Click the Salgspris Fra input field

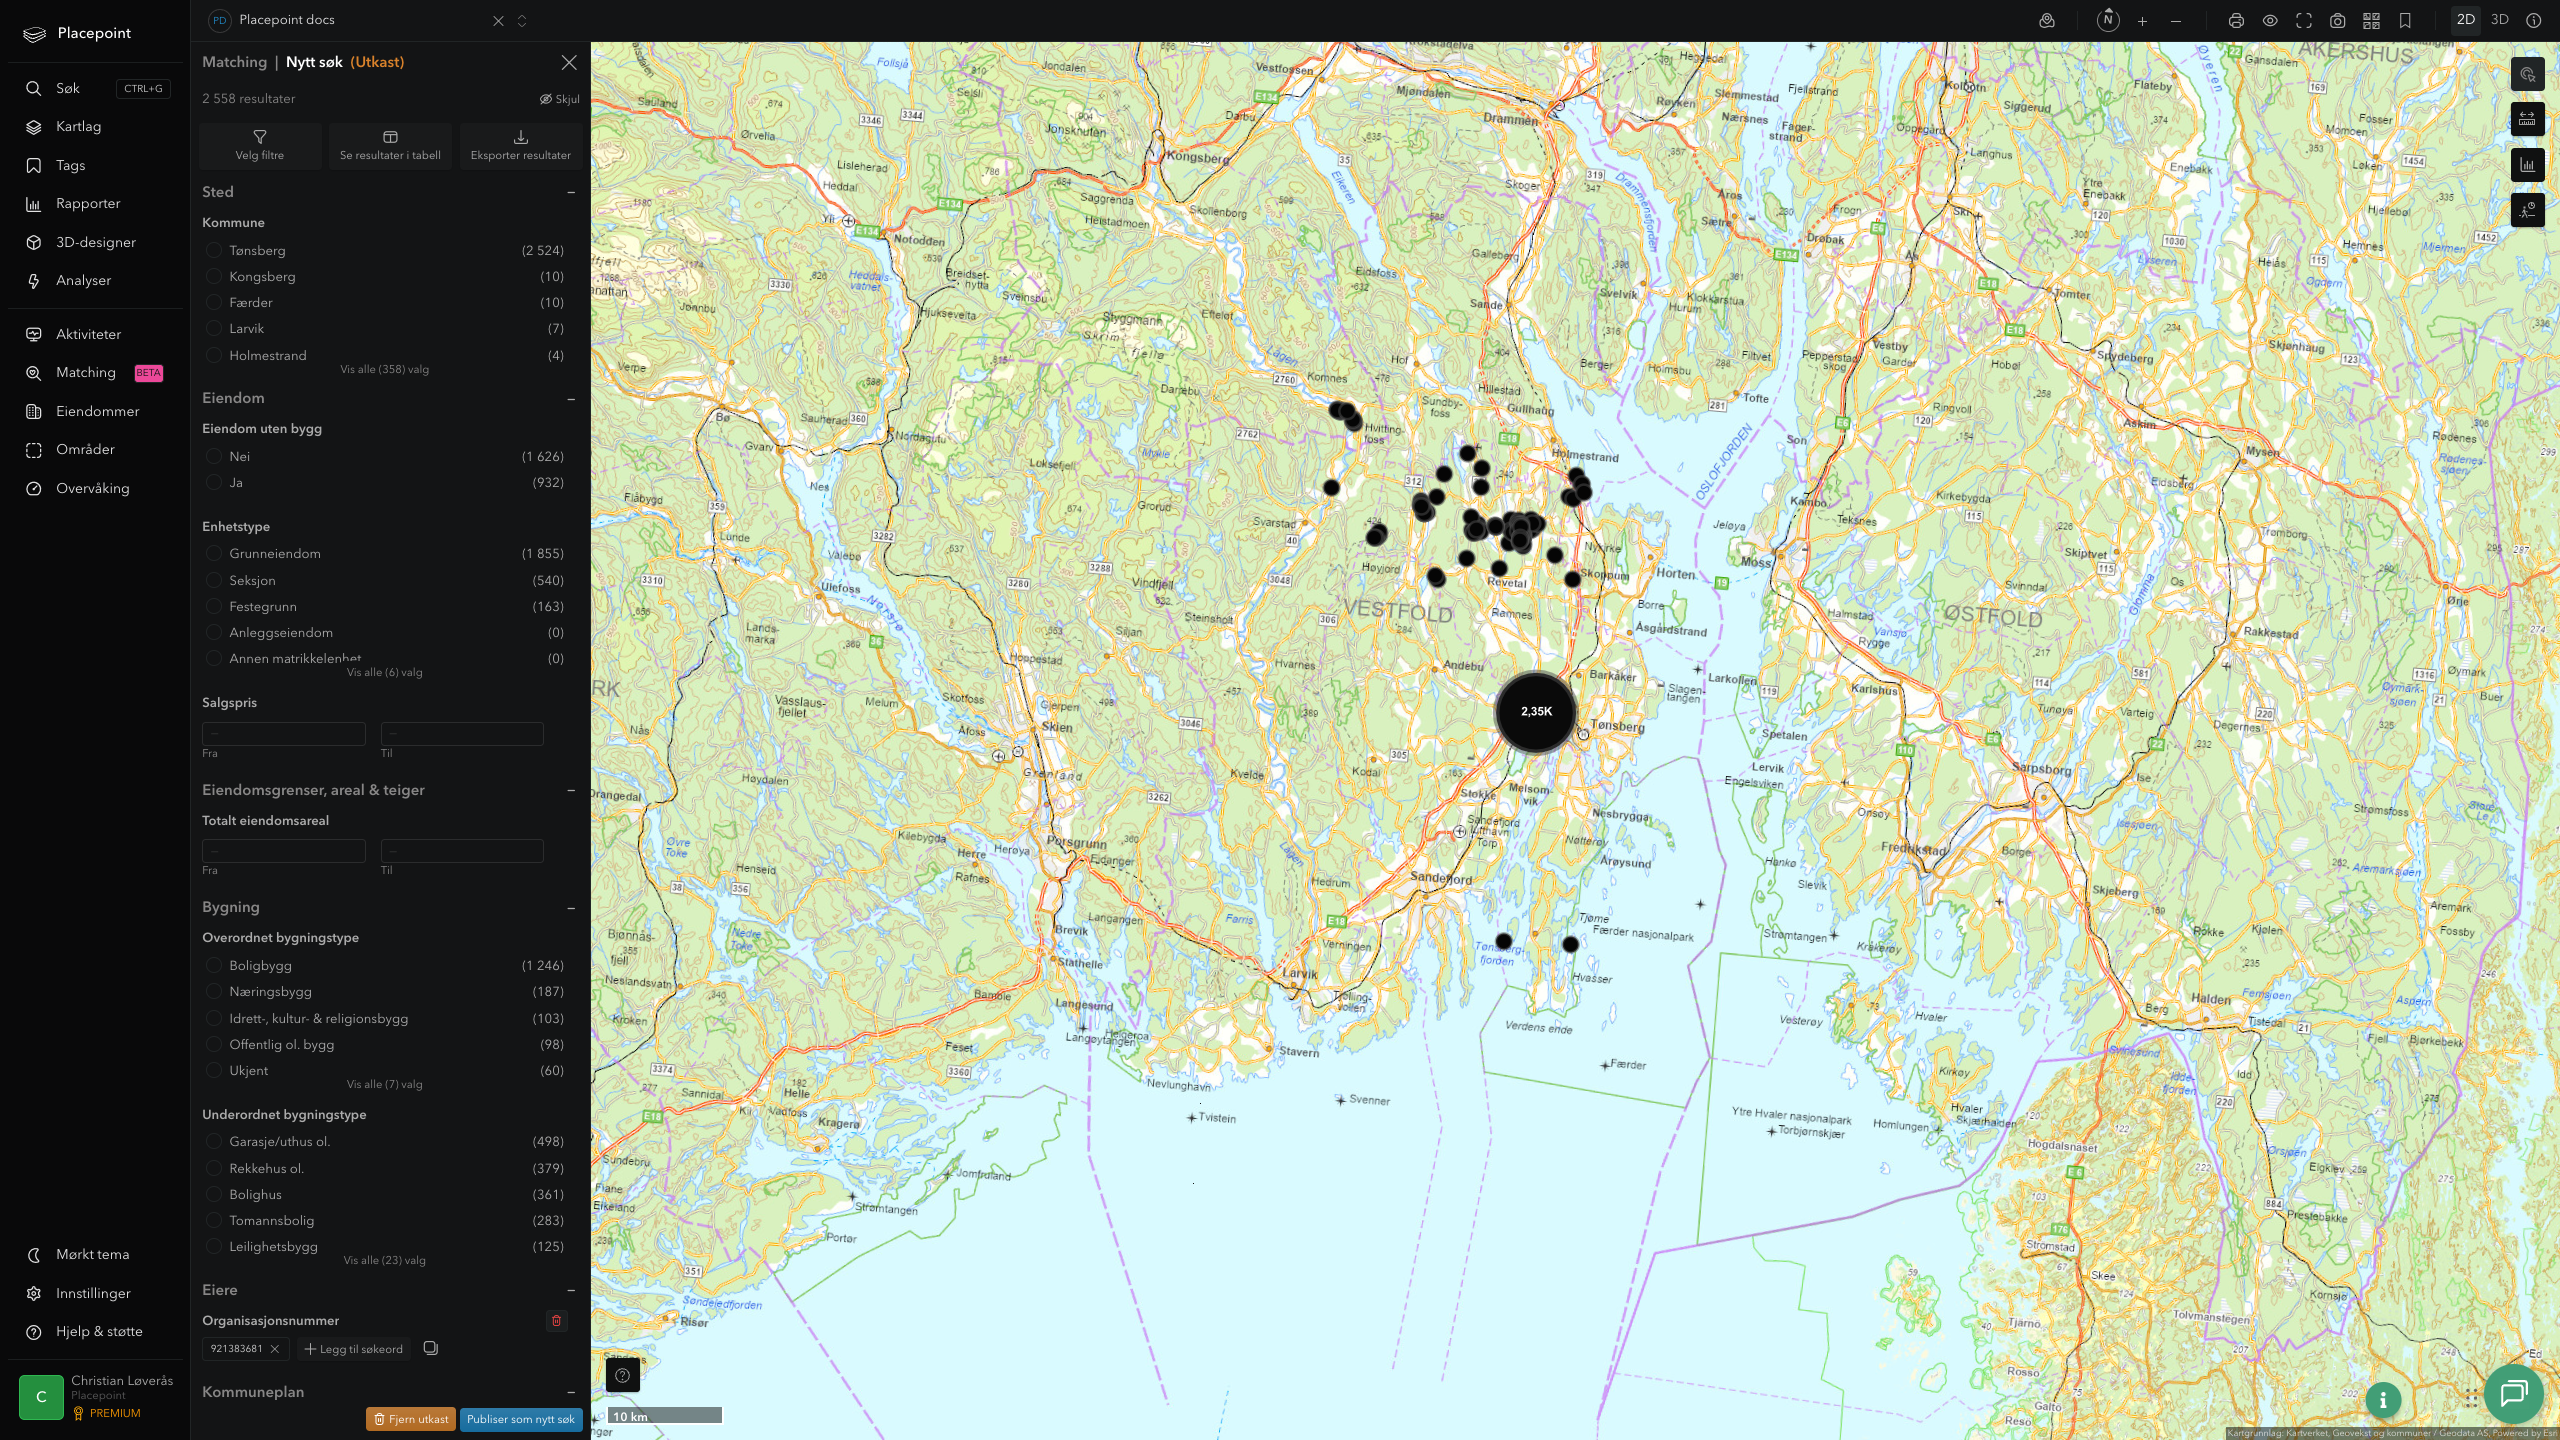click(x=284, y=734)
